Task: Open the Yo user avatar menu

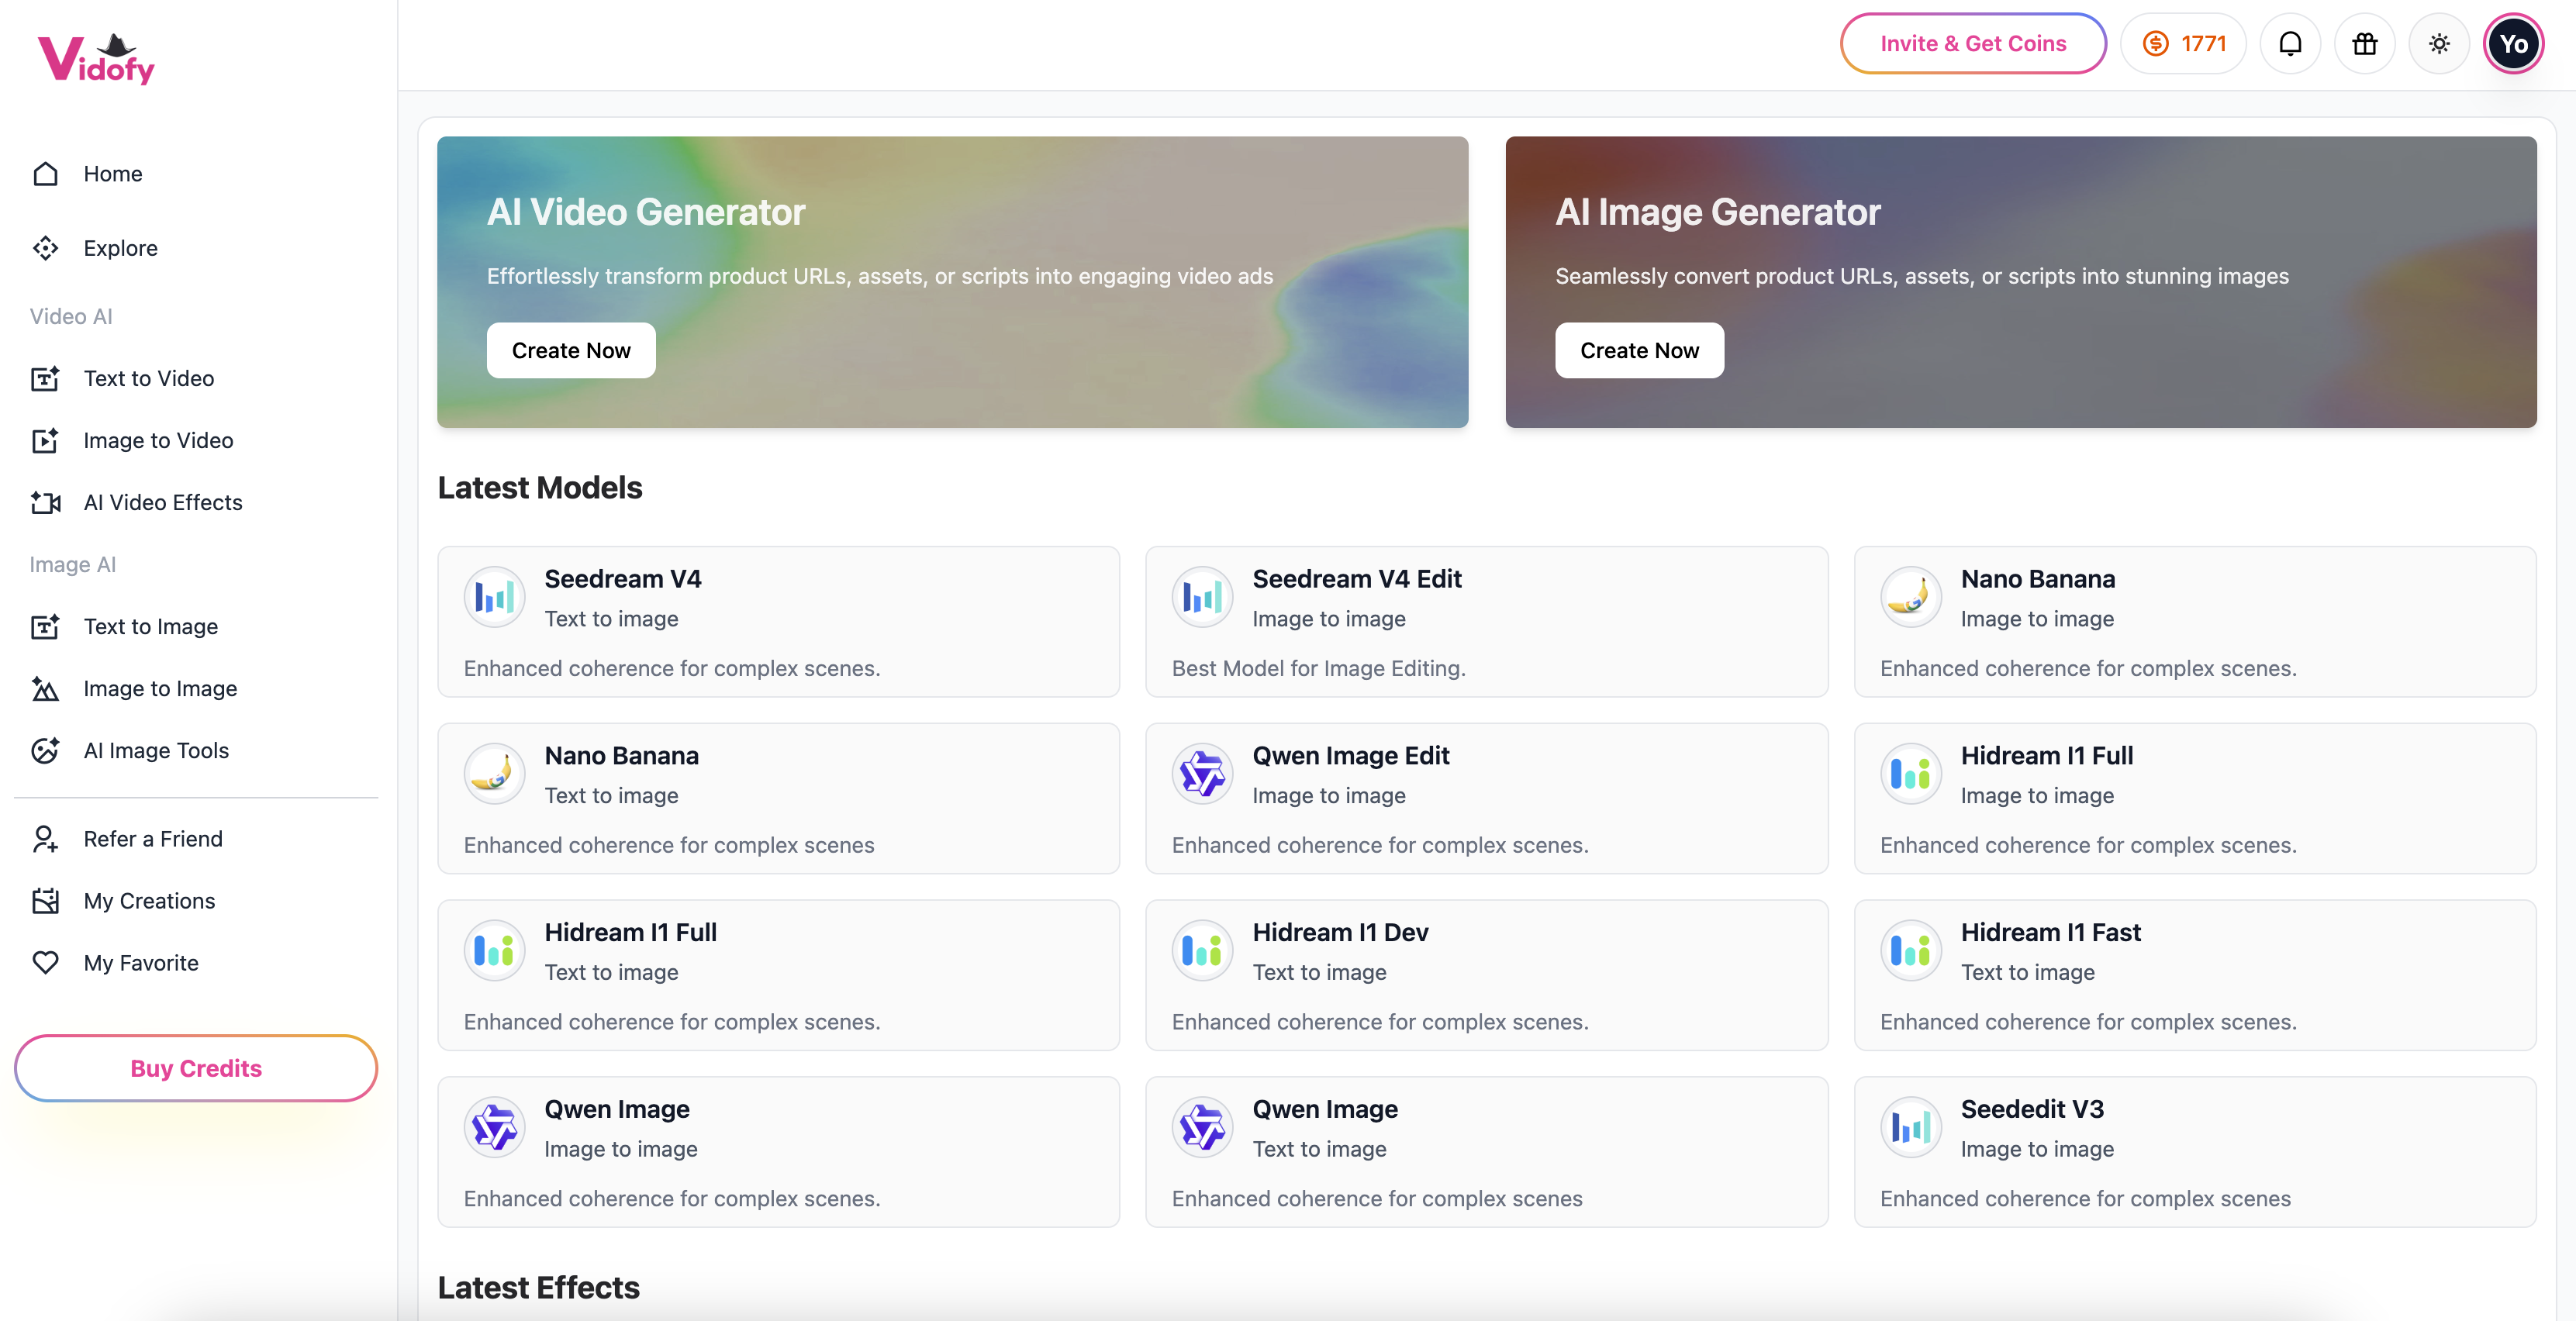Action: click(x=2513, y=44)
